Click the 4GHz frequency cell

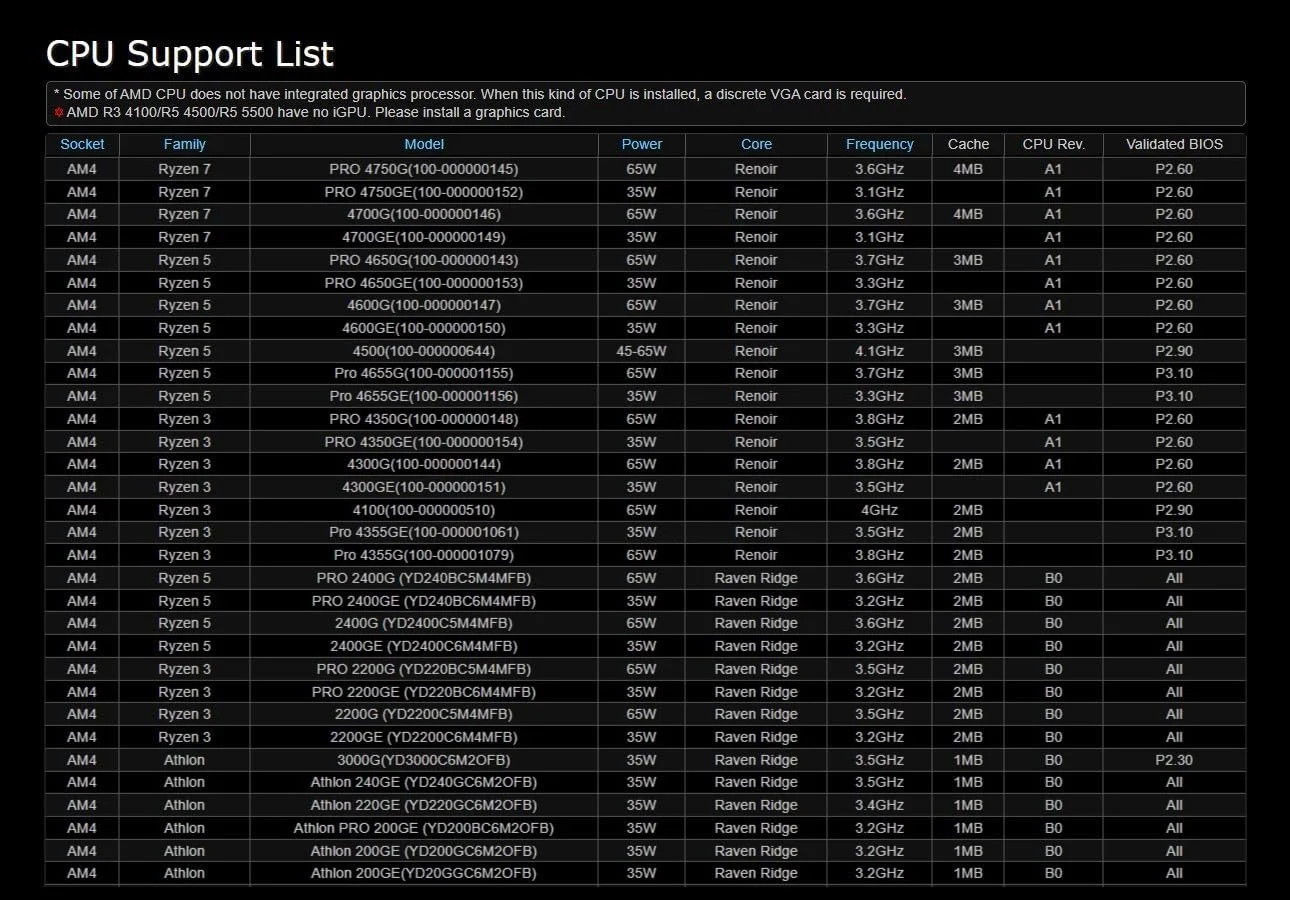(x=879, y=510)
